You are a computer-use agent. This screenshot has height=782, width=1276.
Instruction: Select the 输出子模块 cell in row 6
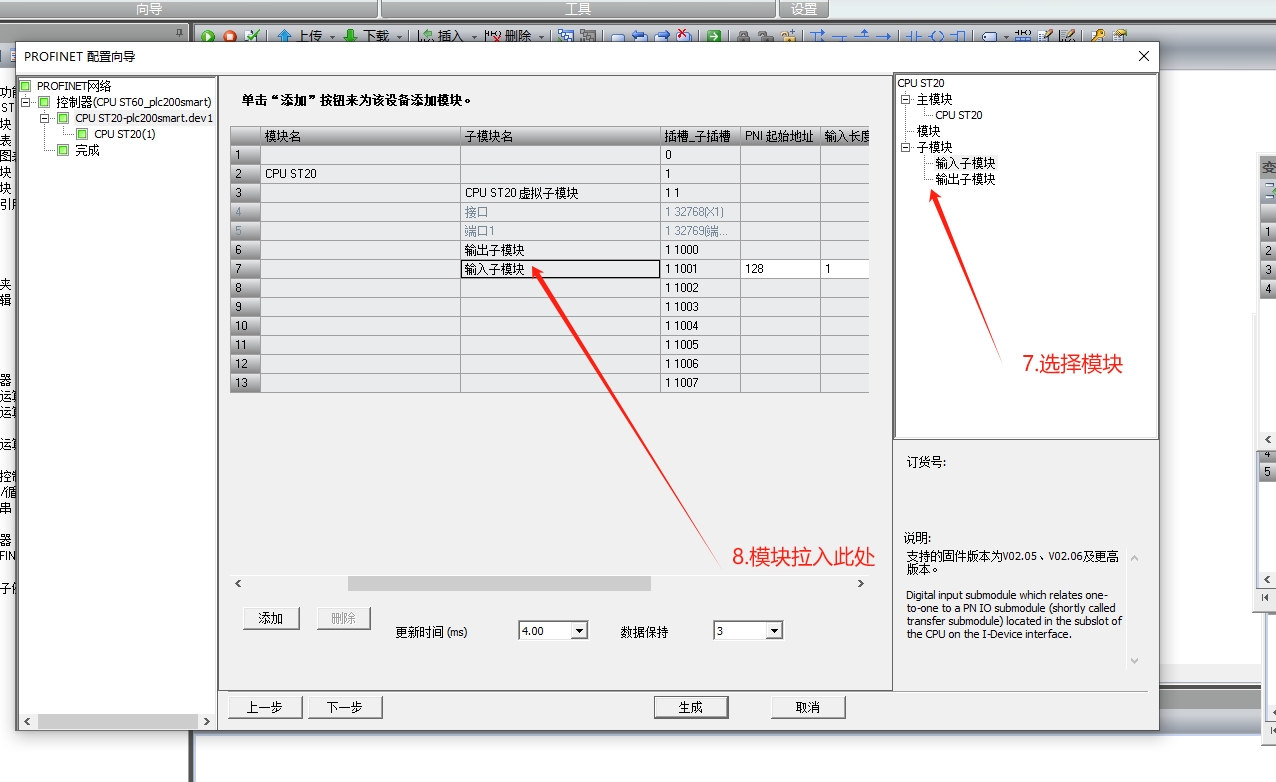point(560,250)
